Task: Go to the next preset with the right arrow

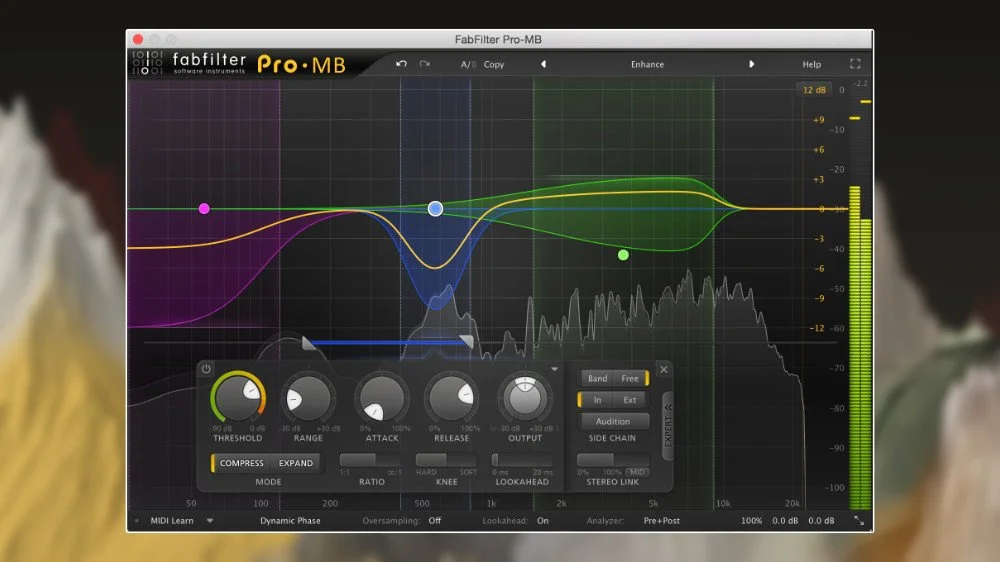Action: point(751,64)
